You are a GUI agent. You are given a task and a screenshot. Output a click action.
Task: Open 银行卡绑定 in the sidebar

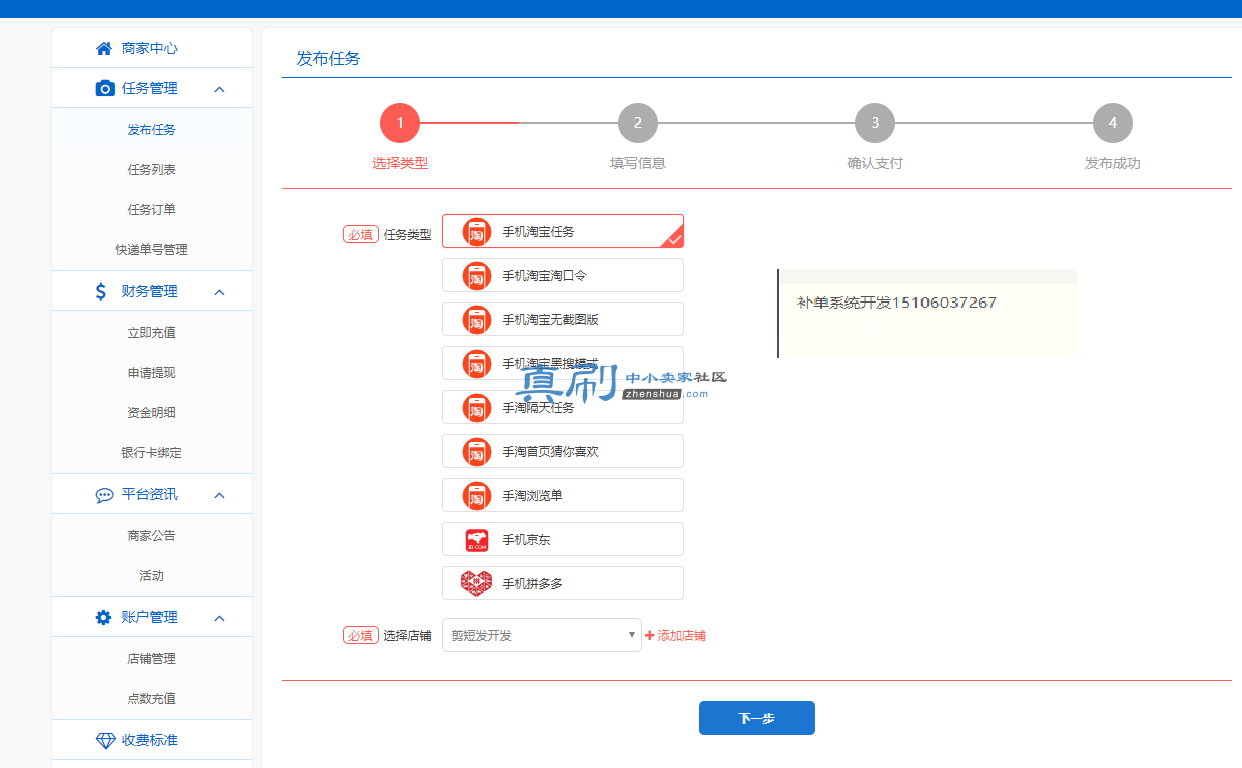152,452
